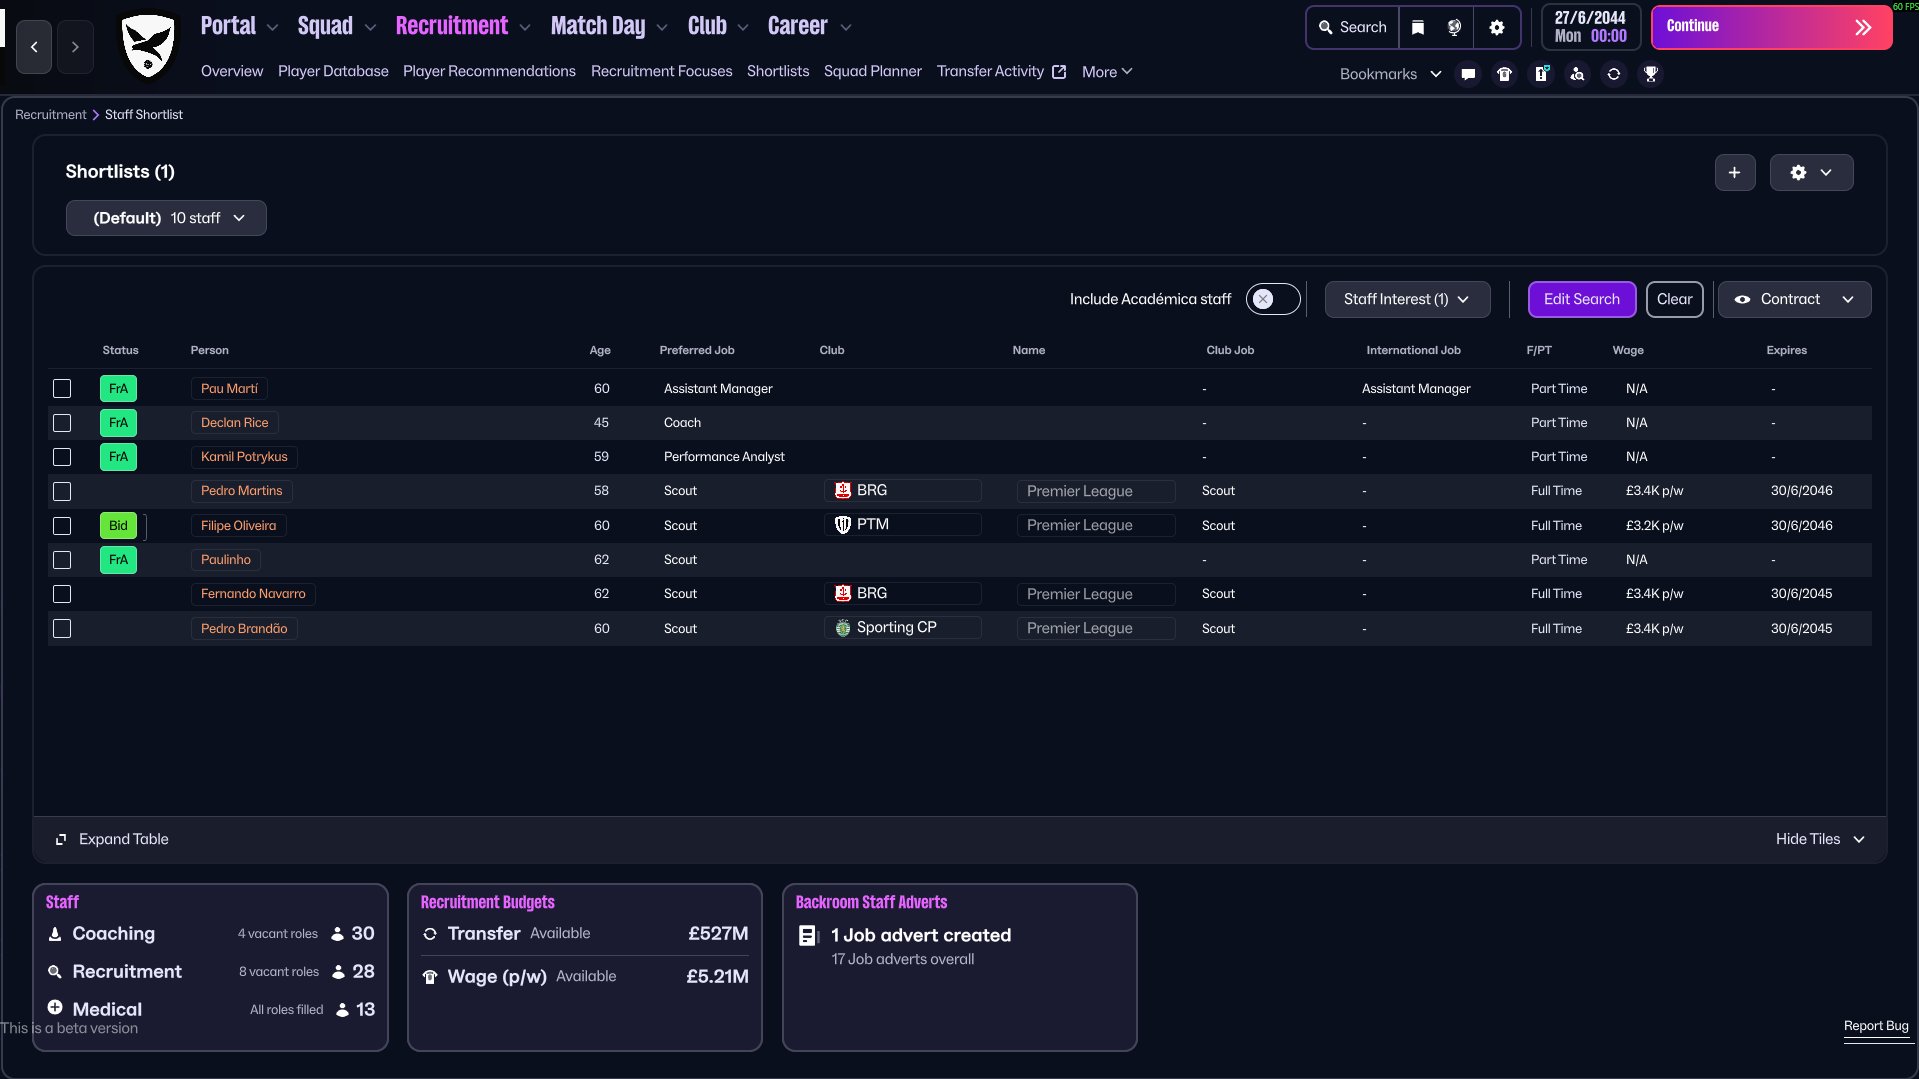
Task: Tick the checkbox for Paulinho
Action: 62,560
